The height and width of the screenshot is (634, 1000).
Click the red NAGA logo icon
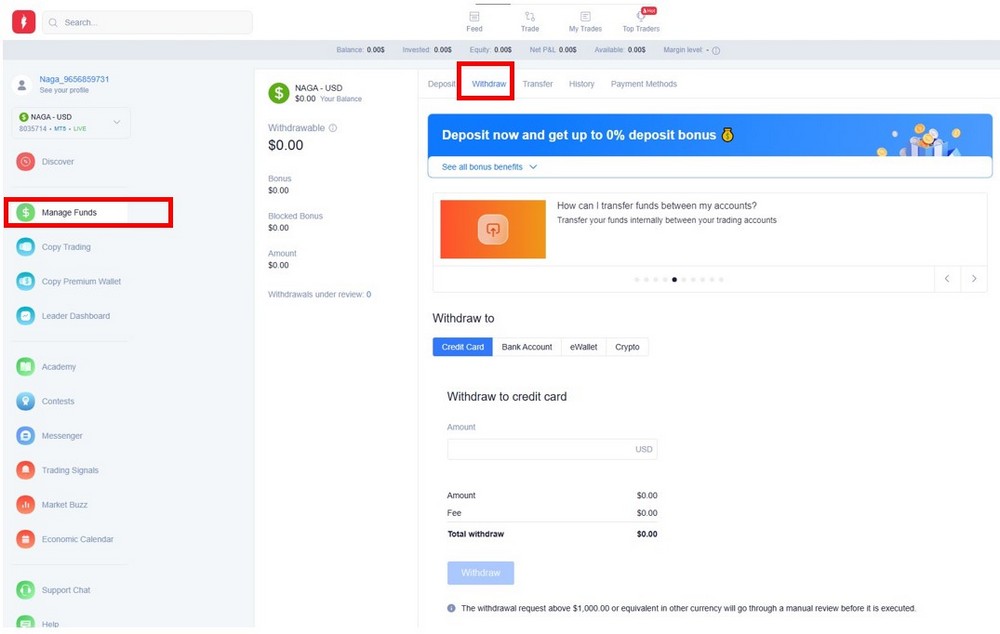click(x=24, y=22)
